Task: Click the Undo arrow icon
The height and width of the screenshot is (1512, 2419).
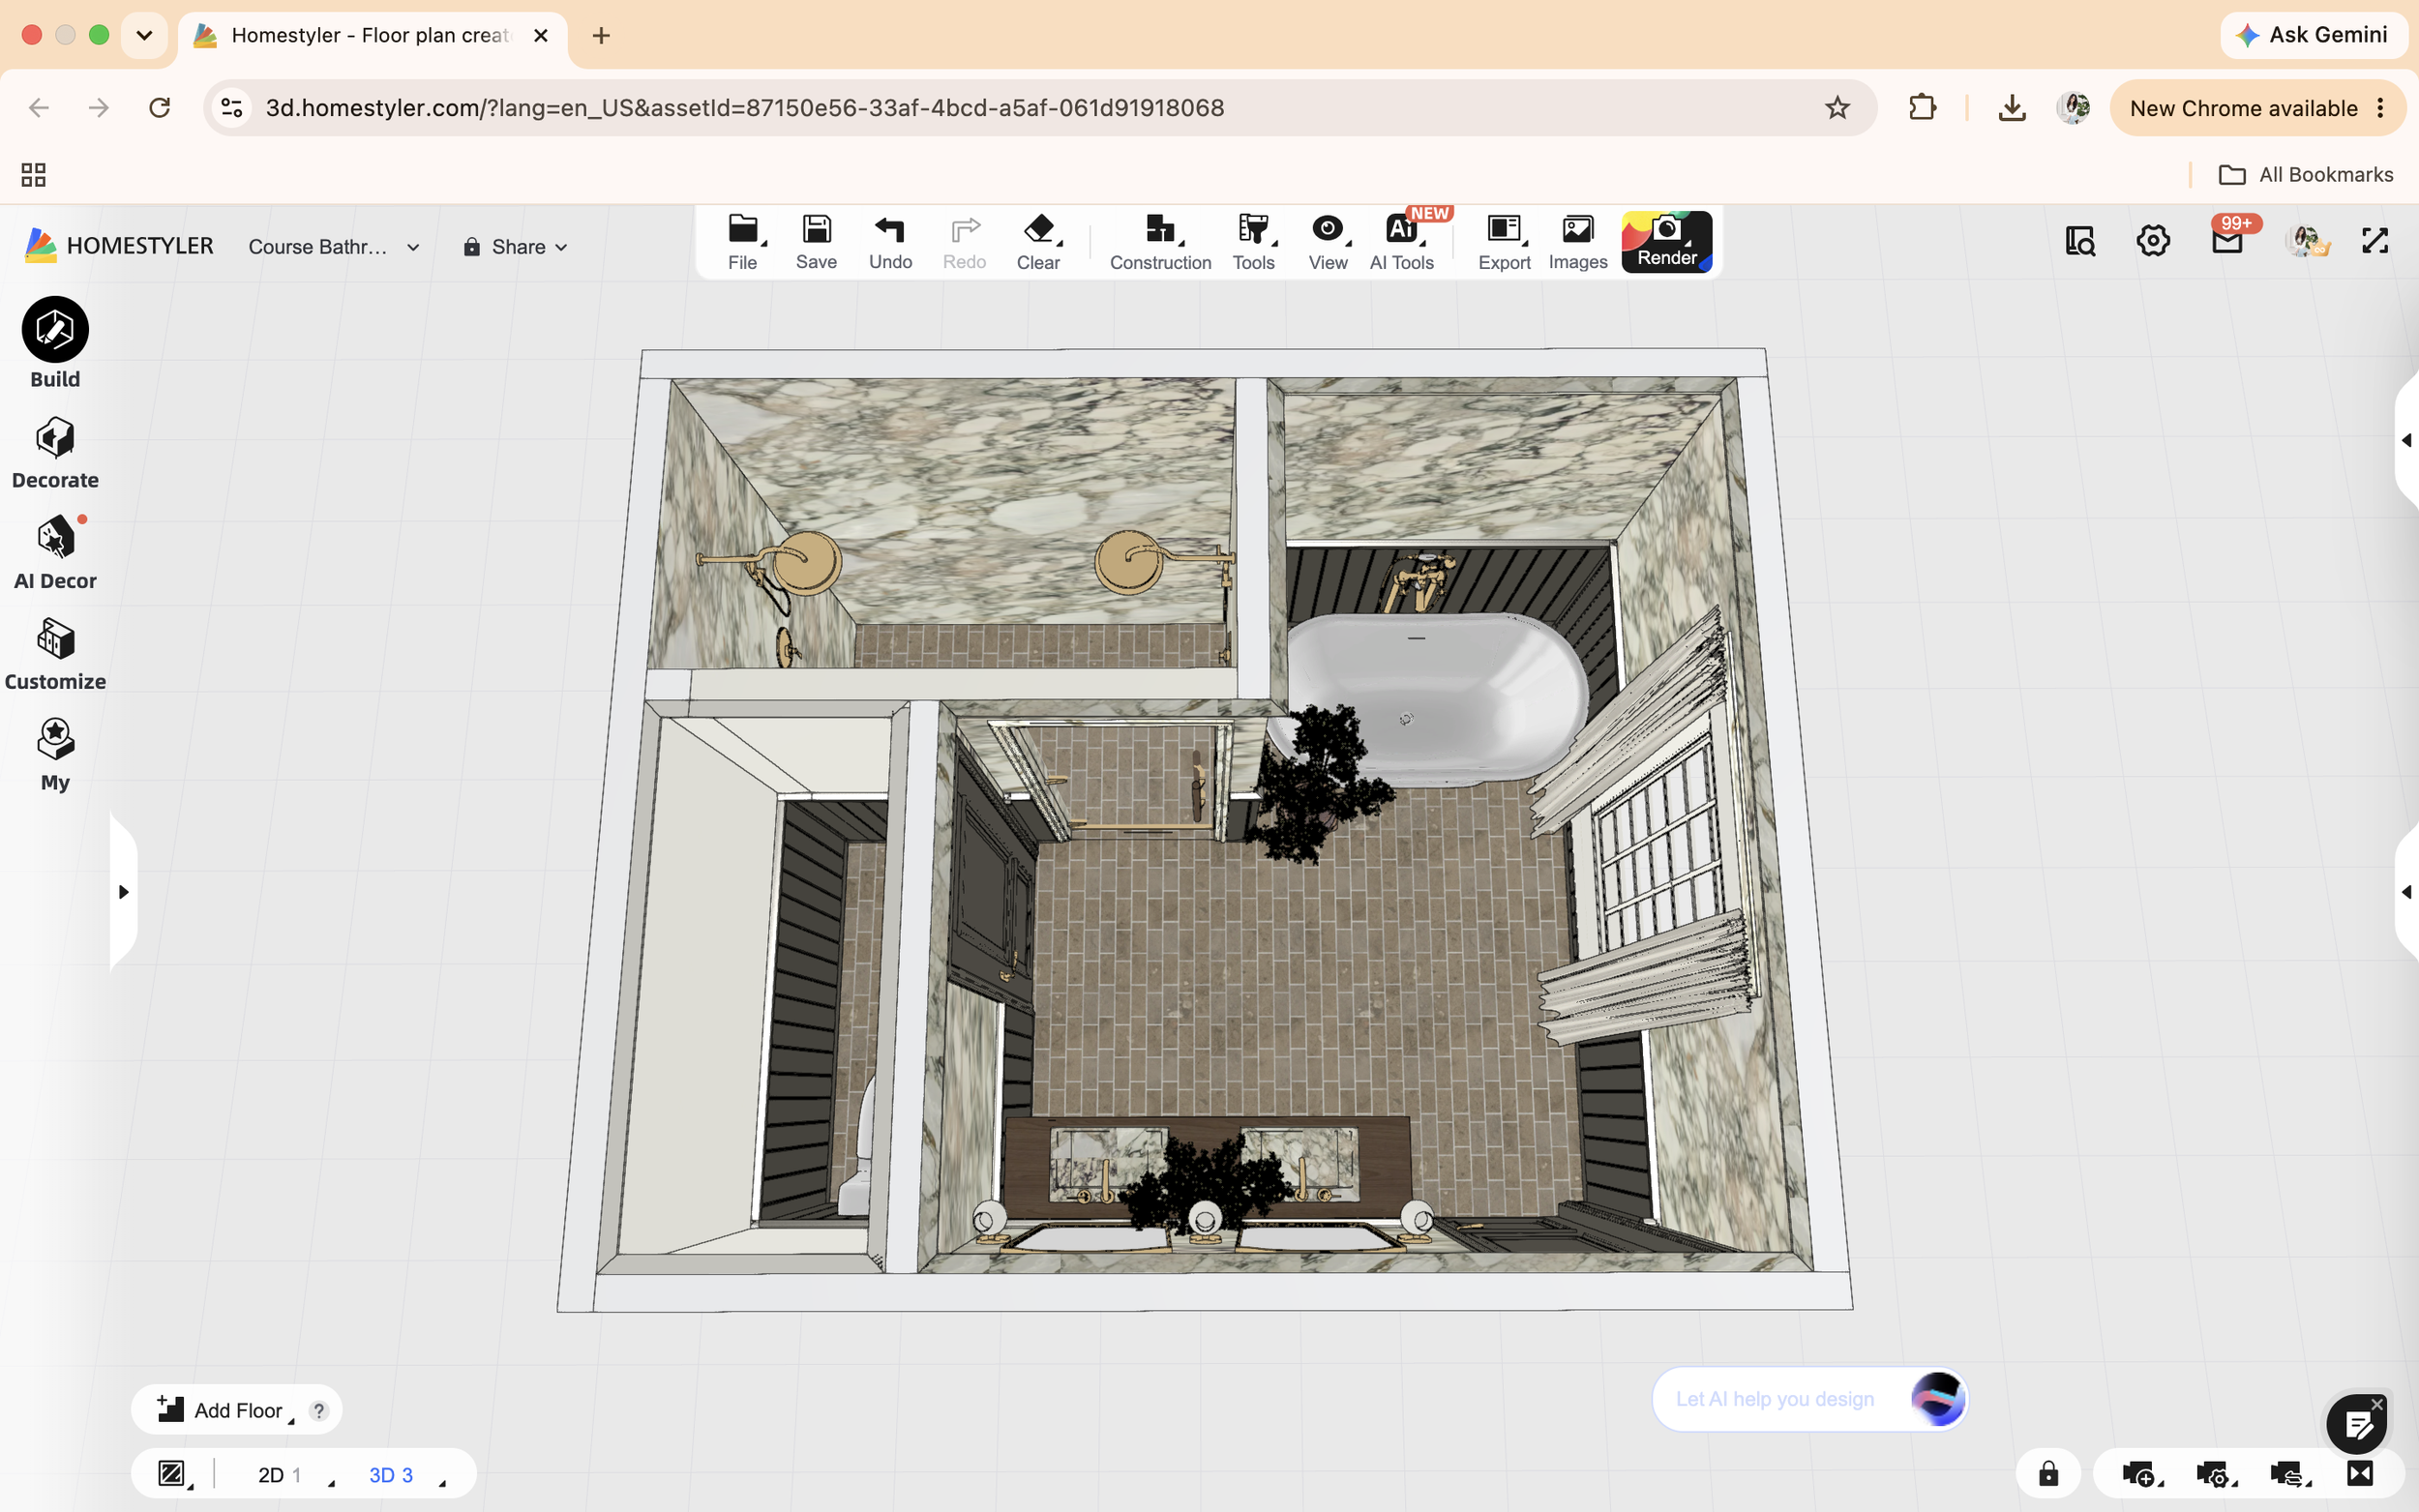Action: [x=890, y=229]
